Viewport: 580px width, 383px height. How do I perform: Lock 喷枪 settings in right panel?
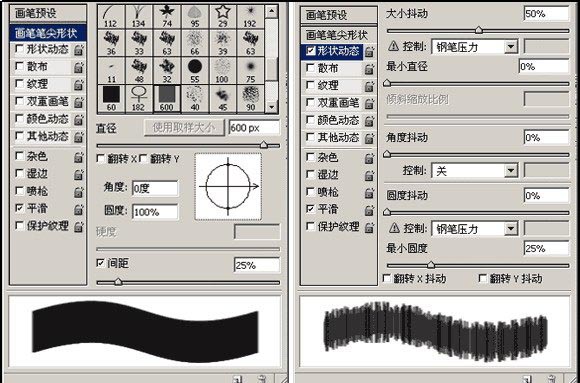(369, 193)
